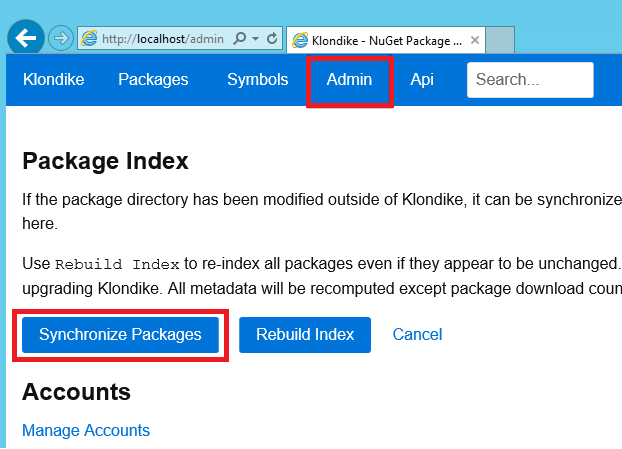Image resolution: width=622 pixels, height=449 pixels.
Task: Click the browser Back arrow button
Action: (x=26, y=38)
